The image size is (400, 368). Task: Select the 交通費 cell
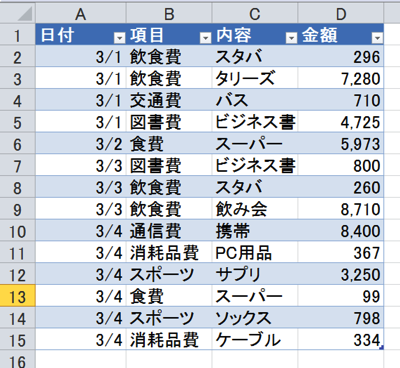click(169, 100)
